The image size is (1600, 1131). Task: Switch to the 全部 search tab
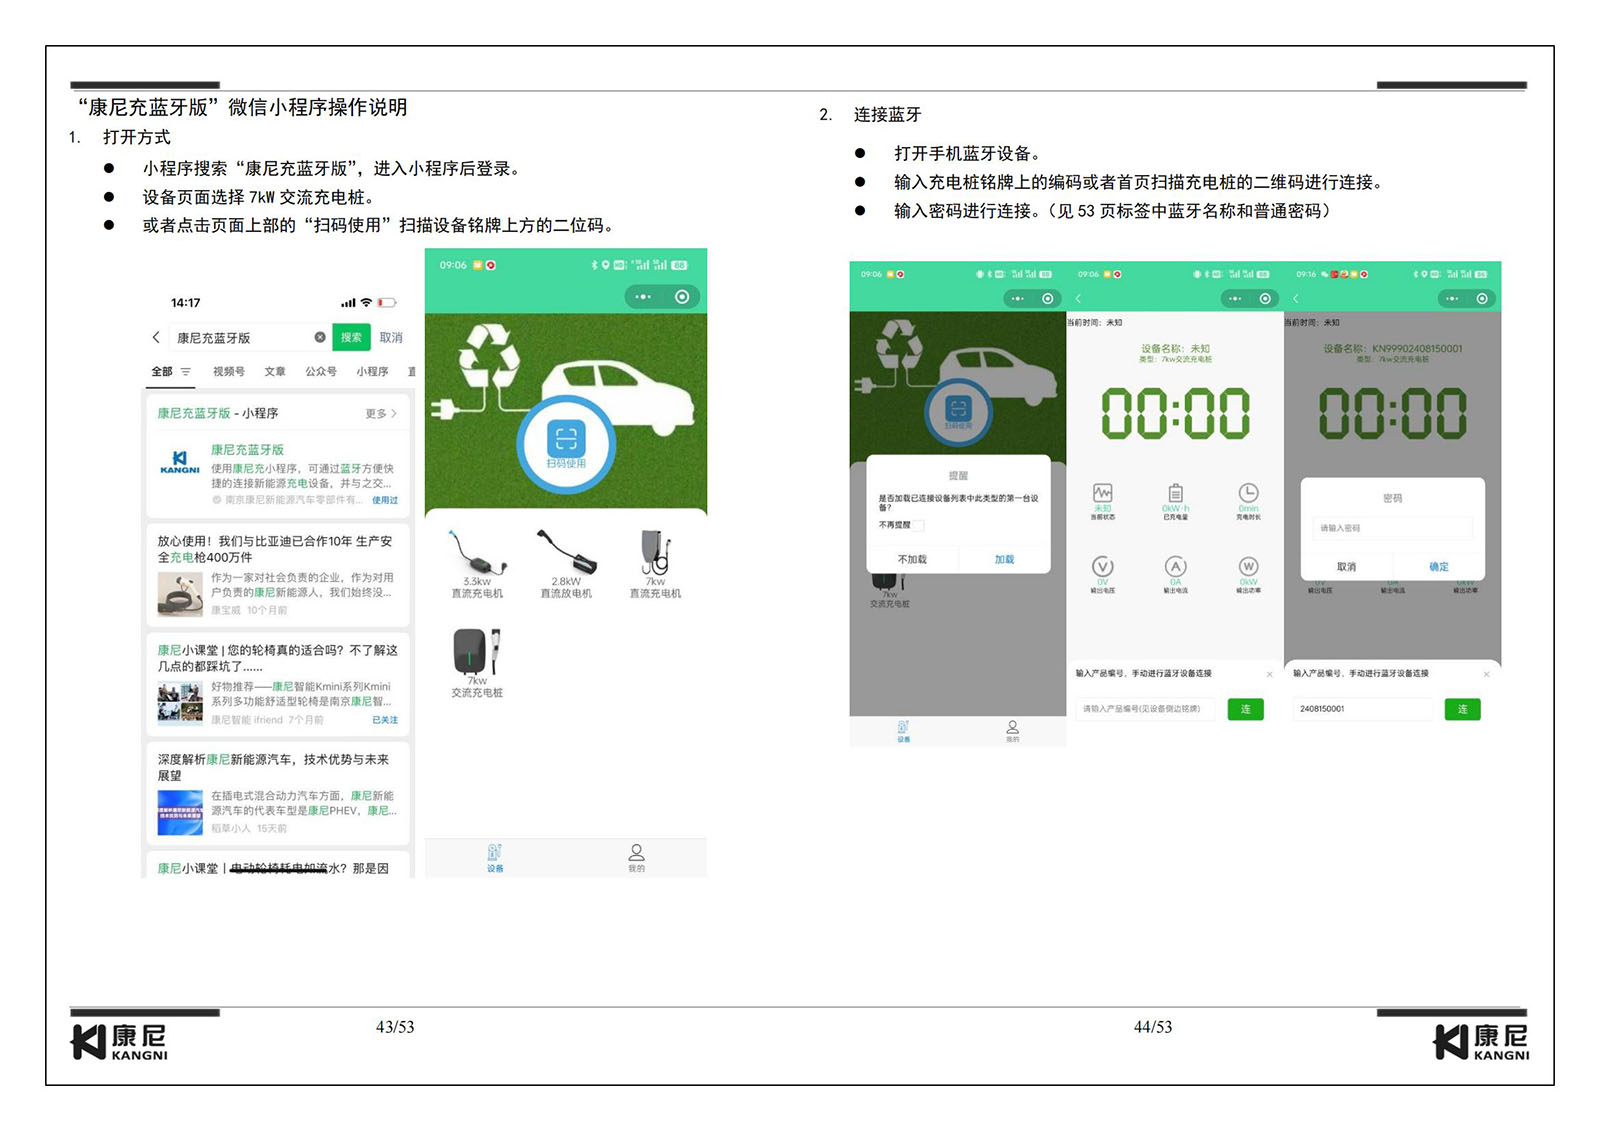pyautogui.click(x=162, y=372)
